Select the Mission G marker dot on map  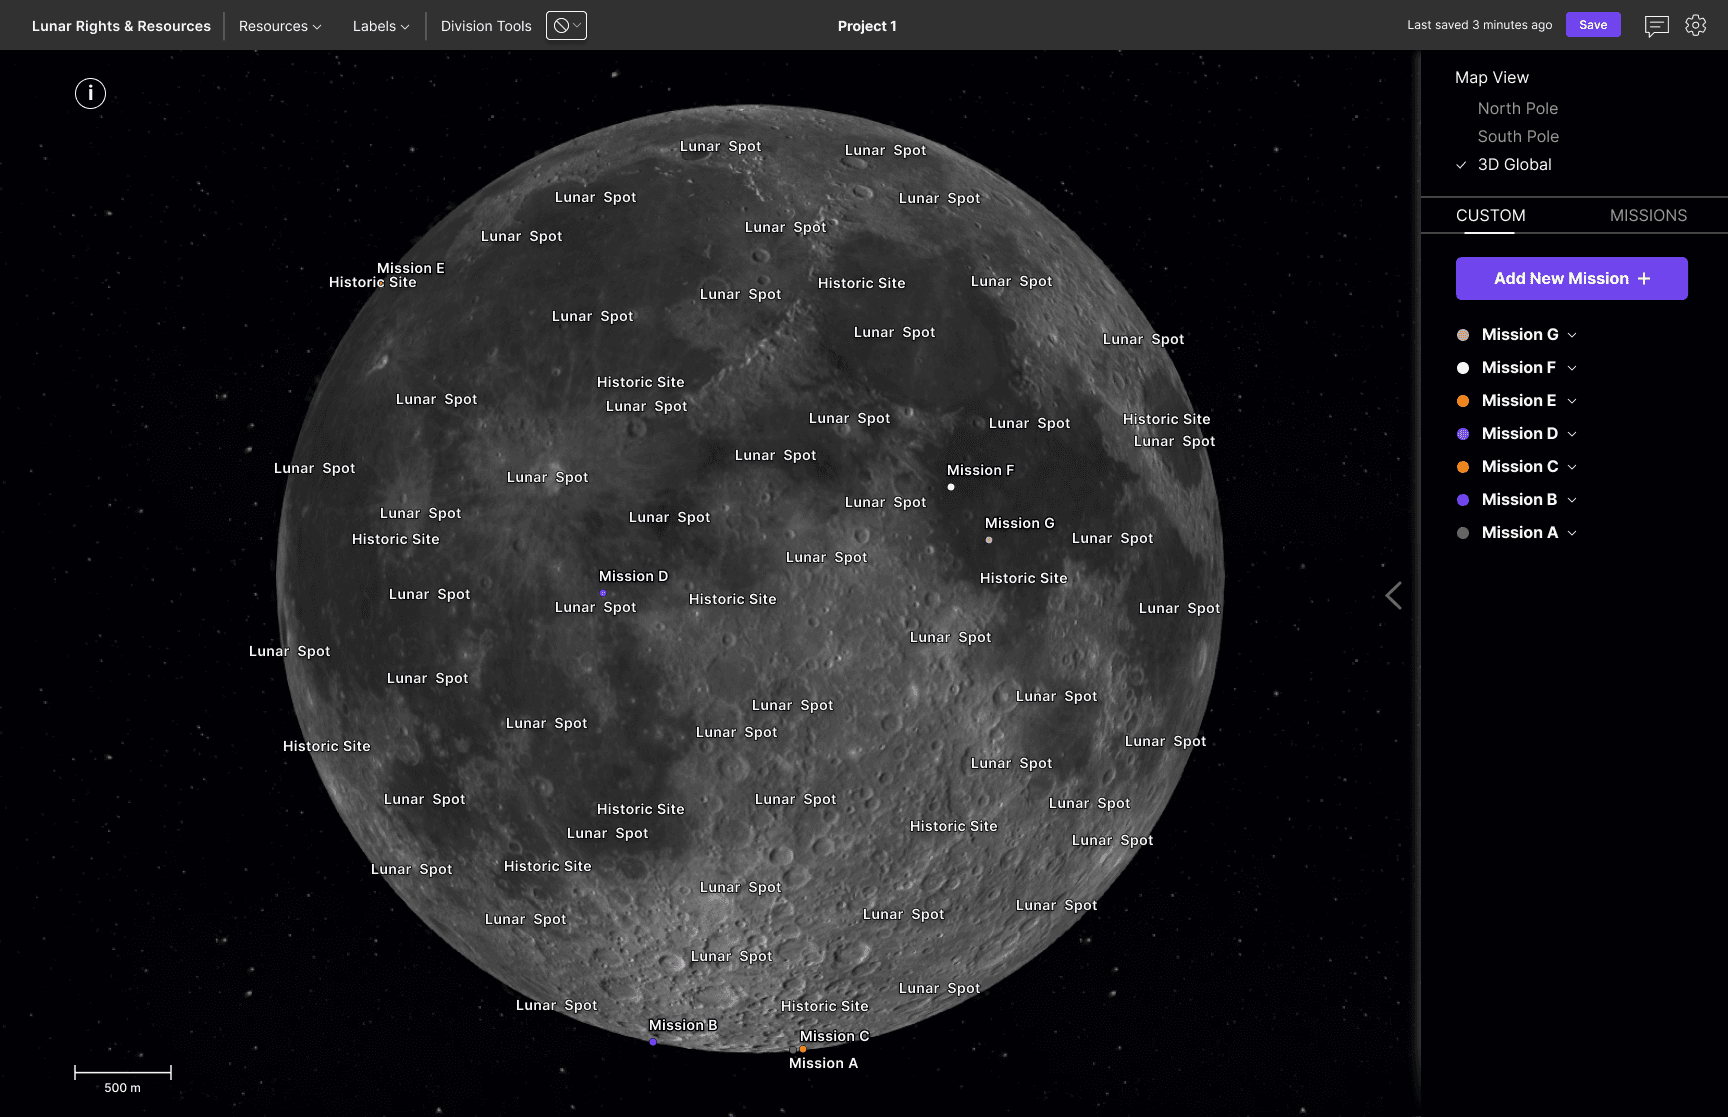pos(989,540)
